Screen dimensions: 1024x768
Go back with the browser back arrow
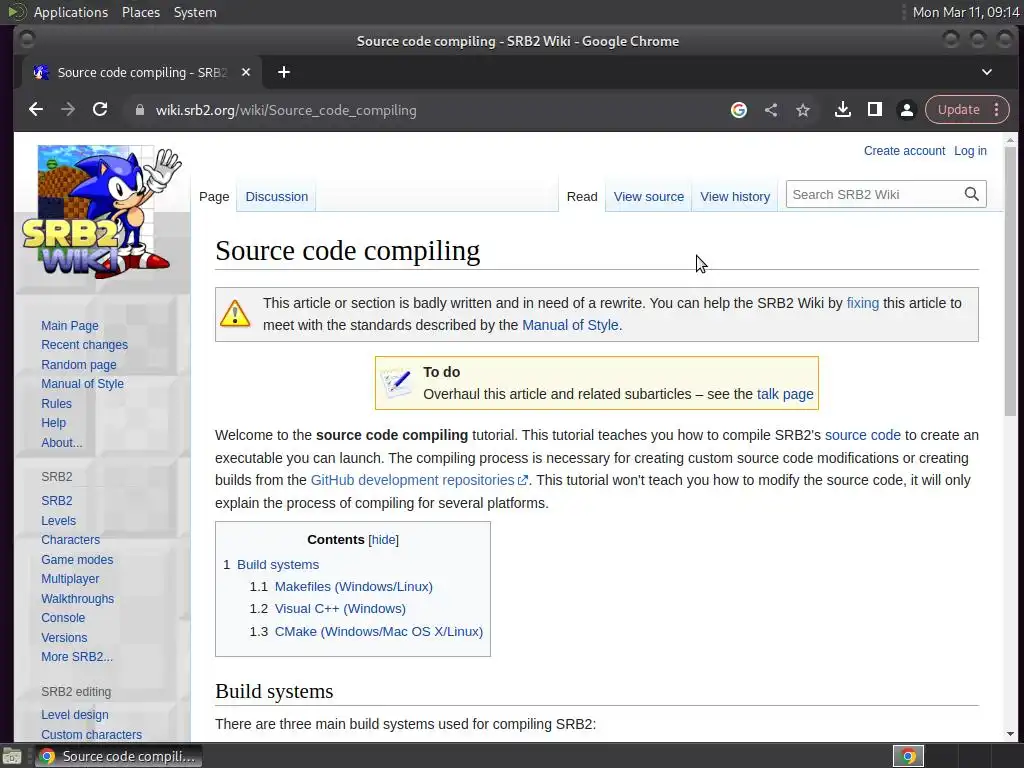pos(36,110)
